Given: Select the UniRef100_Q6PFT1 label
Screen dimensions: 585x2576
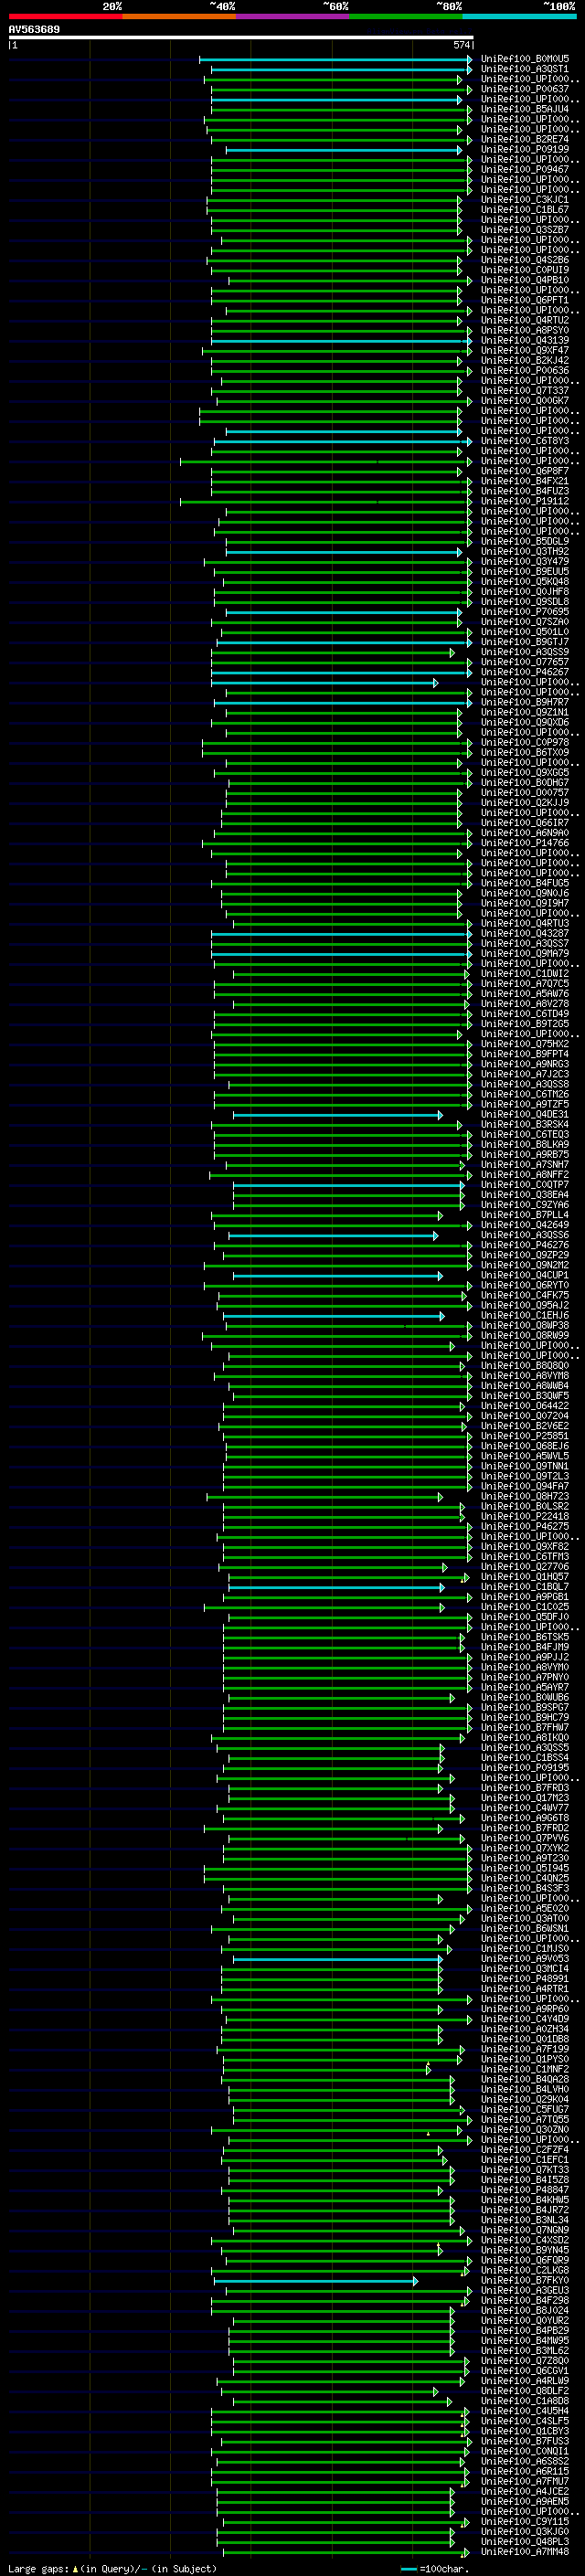Looking at the screenshot, I should pos(525,300).
